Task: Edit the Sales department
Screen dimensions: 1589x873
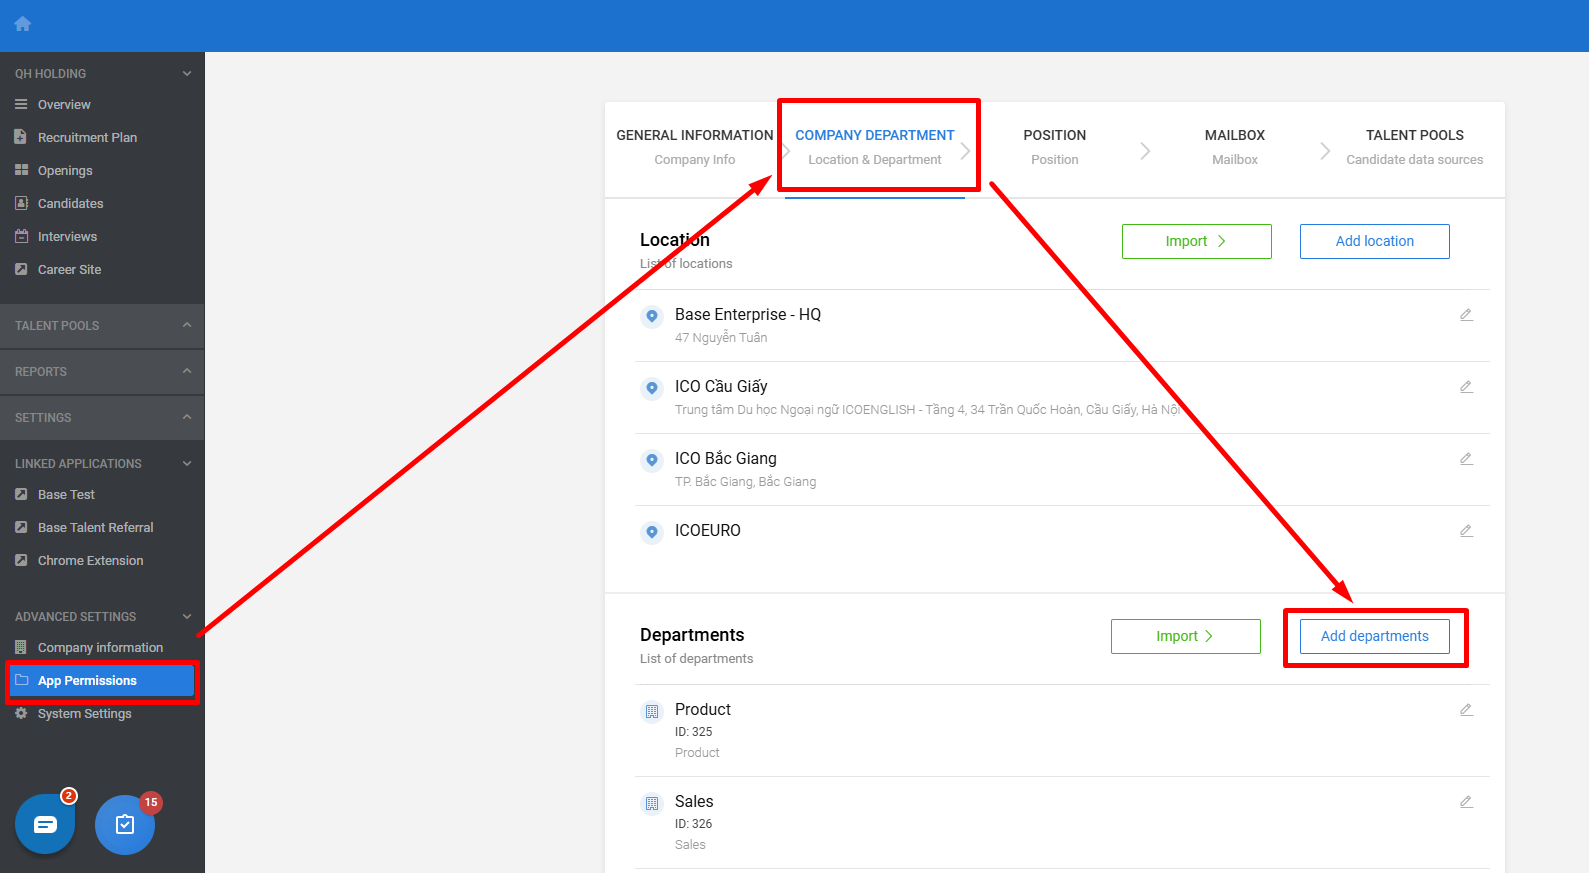Action: pyautogui.click(x=1466, y=802)
